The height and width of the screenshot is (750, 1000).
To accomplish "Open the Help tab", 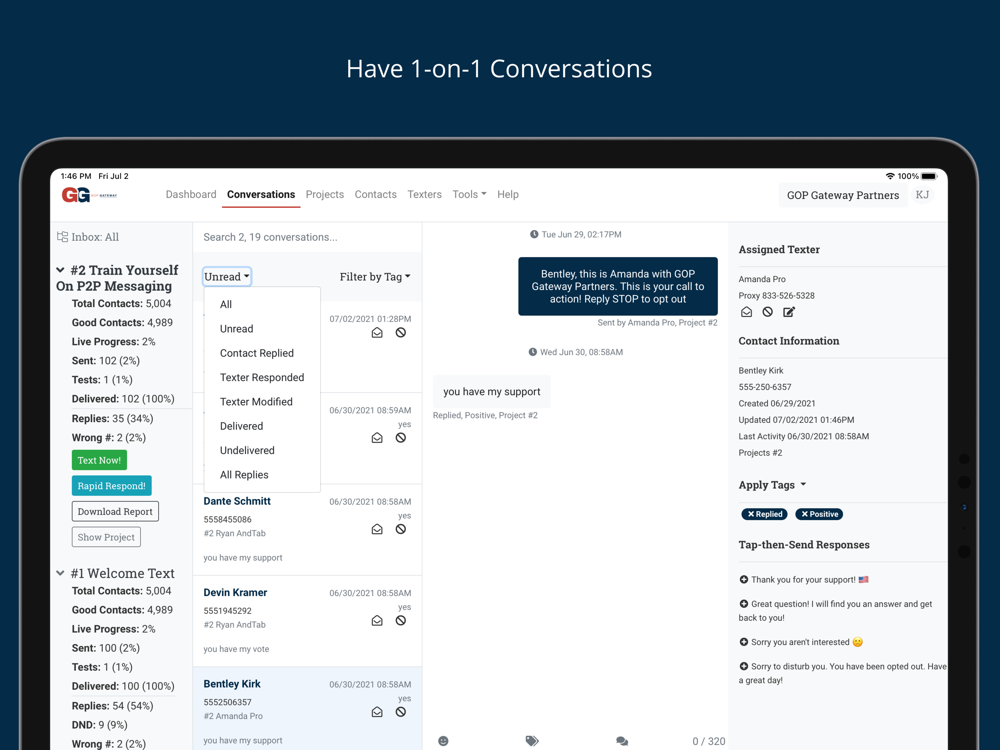I will point(508,195).
